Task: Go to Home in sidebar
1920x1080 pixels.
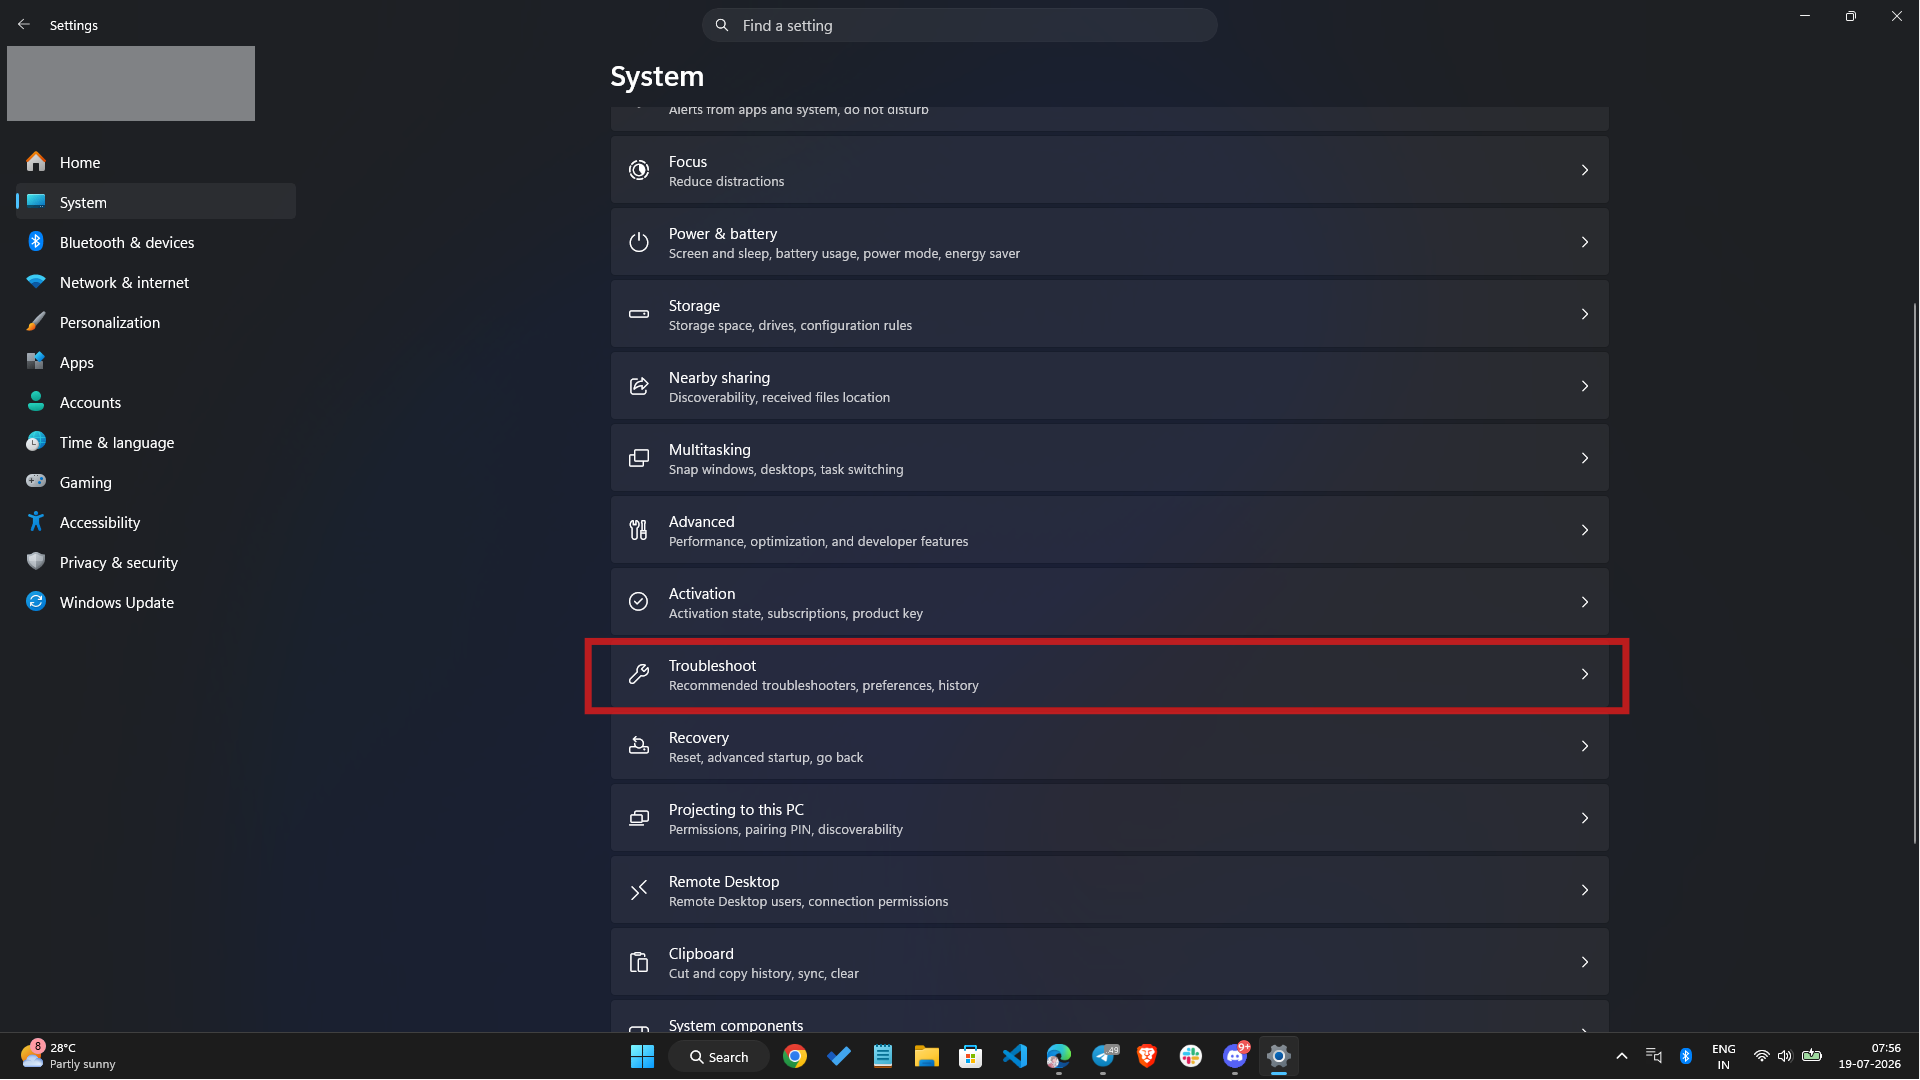Action: [156, 162]
